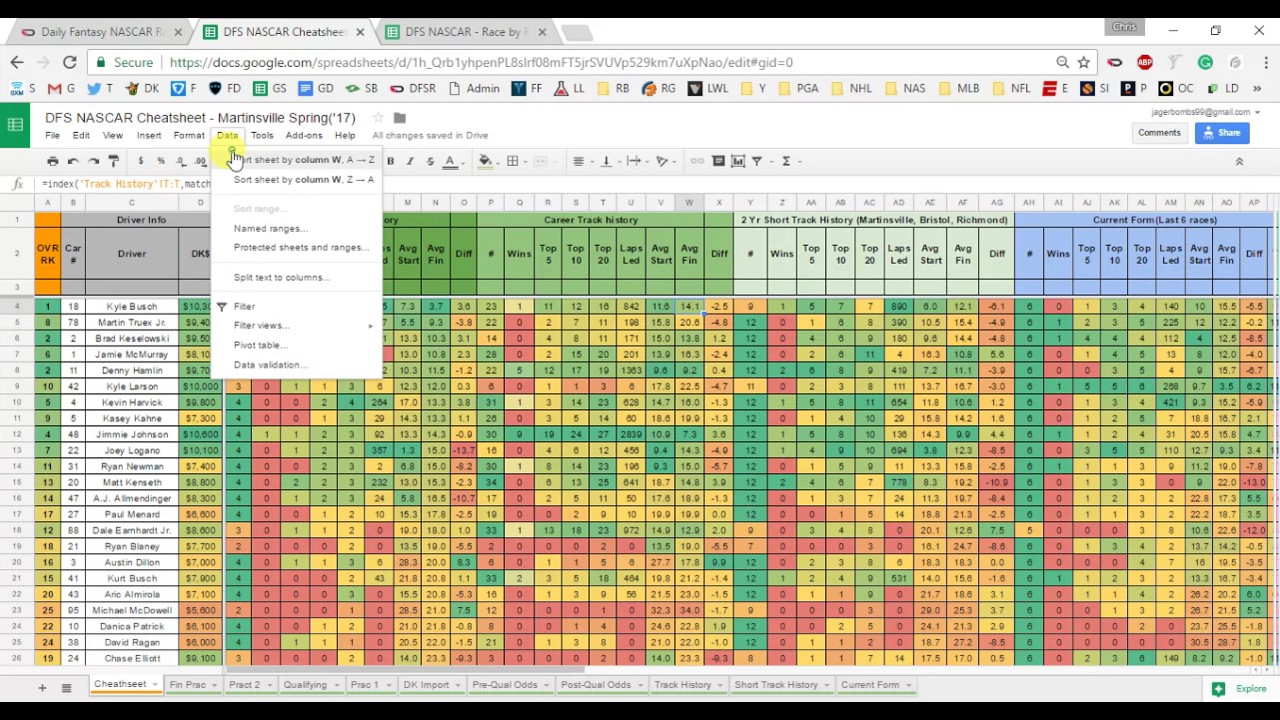The height and width of the screenshot is (720, 1280).
Task: Select the Paint format tool
Action: (x=114, y=161)
